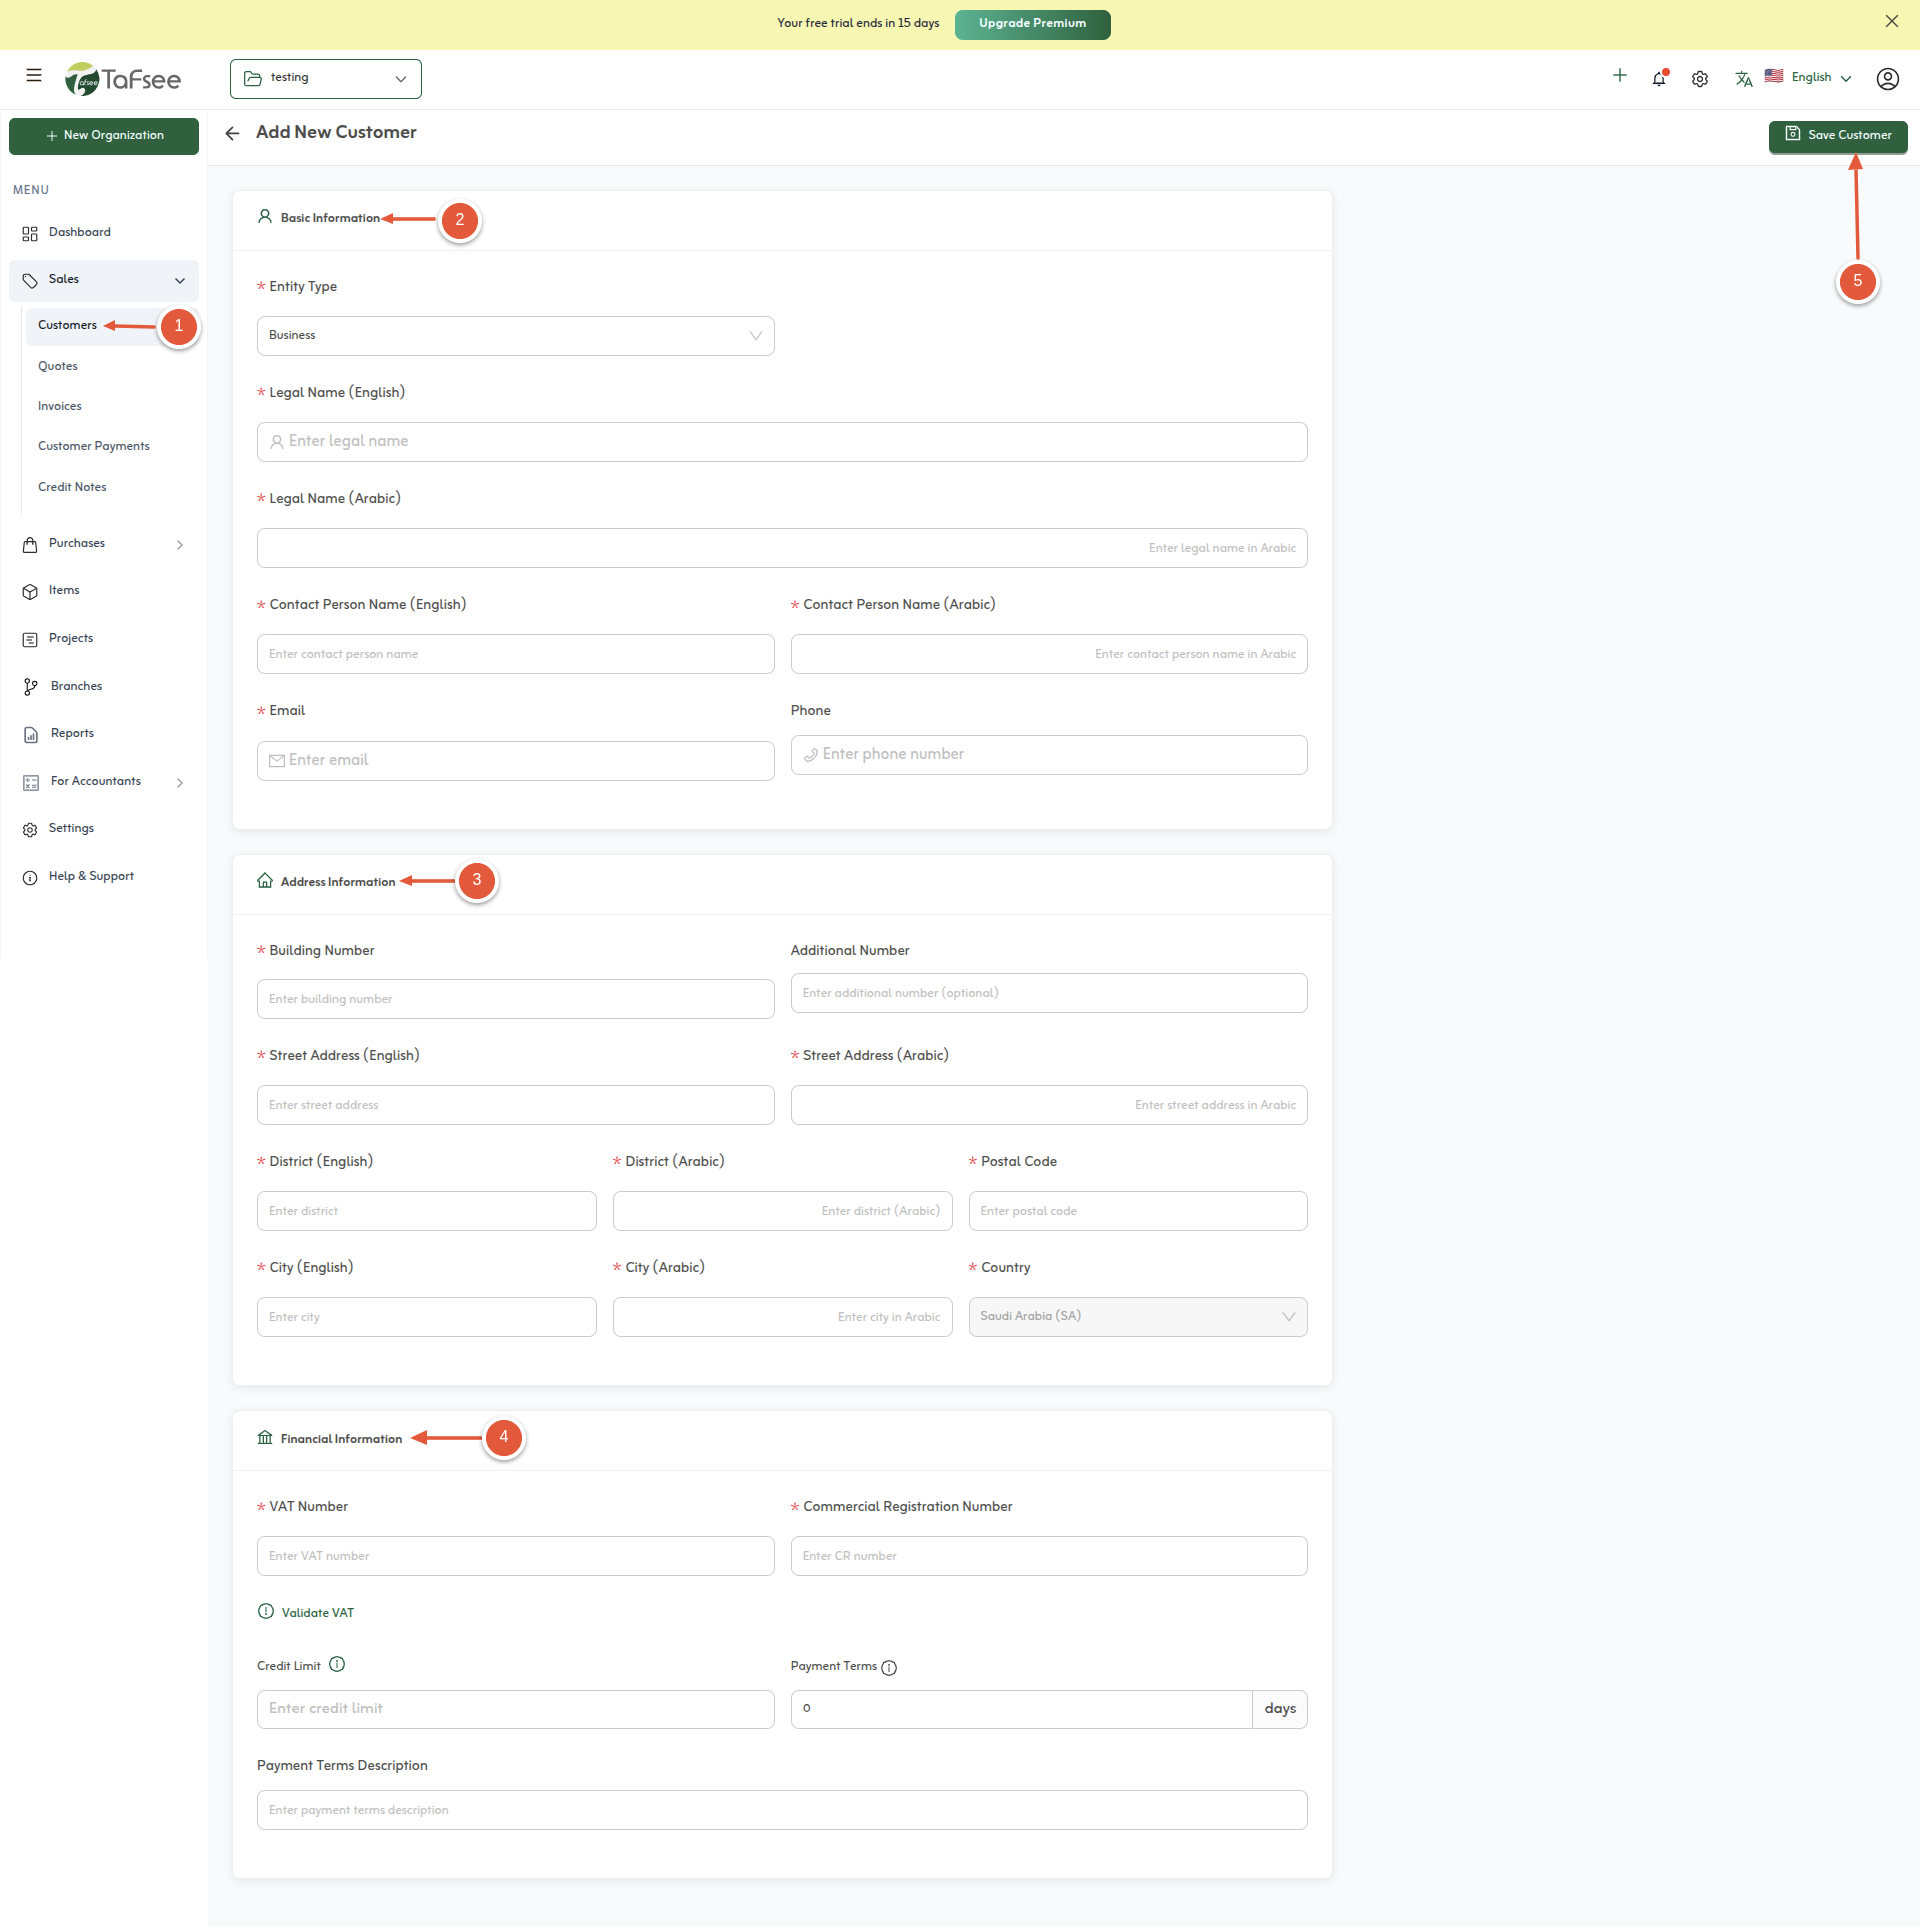Click the Branches icon in sidebar
The image size is (1920, 1929).
30,687
